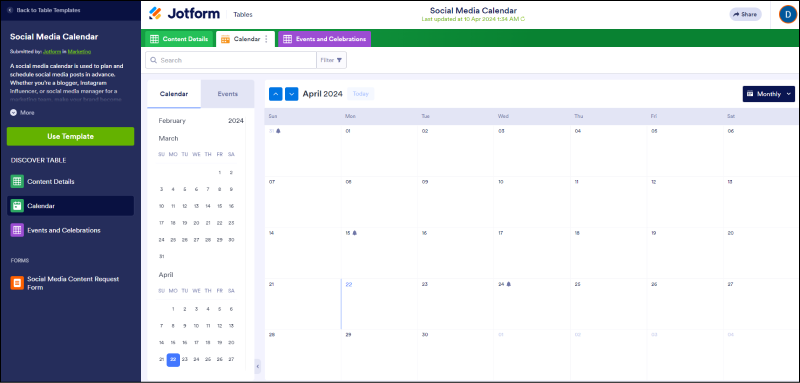Click Social Media Content Request Form icon
The width and height of the screenshot is (800, 383).
pos(17,283)
